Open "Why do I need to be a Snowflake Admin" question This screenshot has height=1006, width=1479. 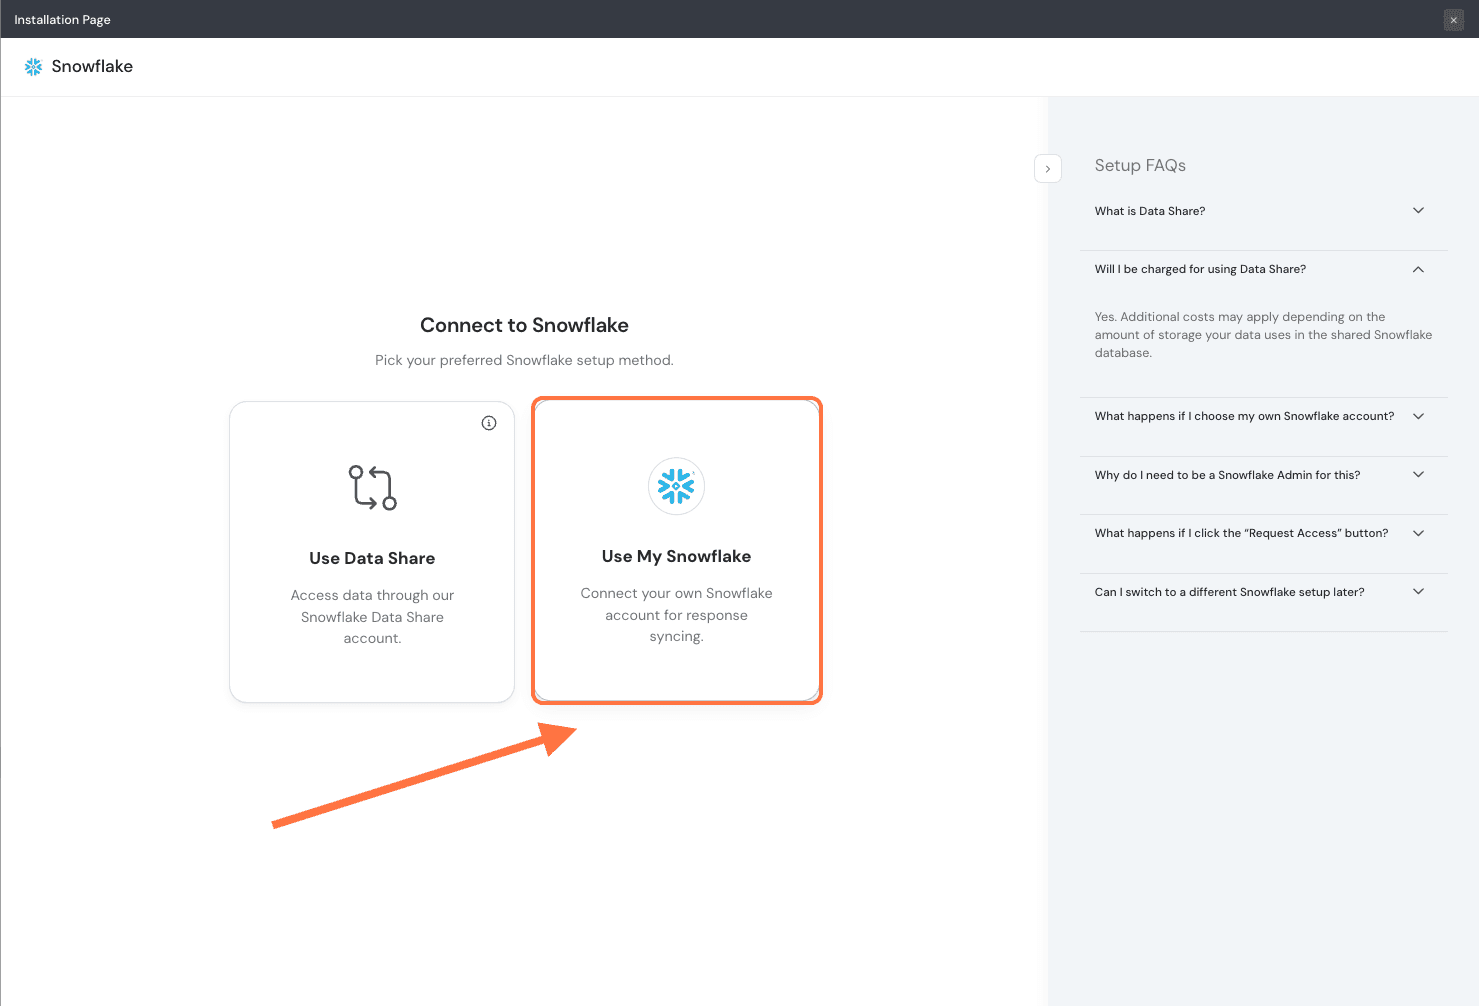[x=1227, y=475]
